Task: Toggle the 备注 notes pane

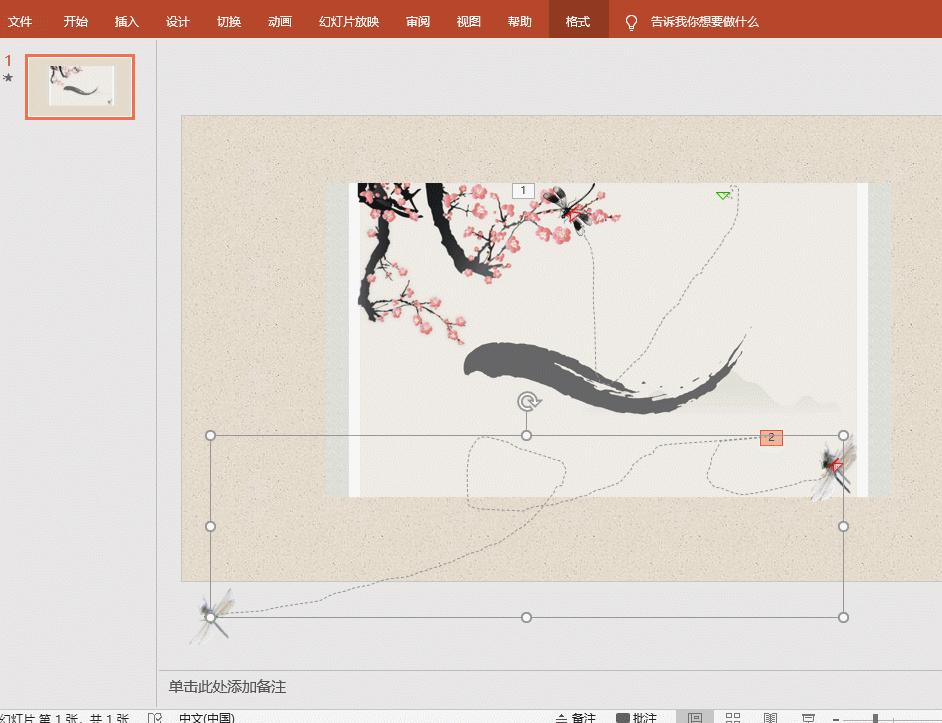Action: coord(580,716)
